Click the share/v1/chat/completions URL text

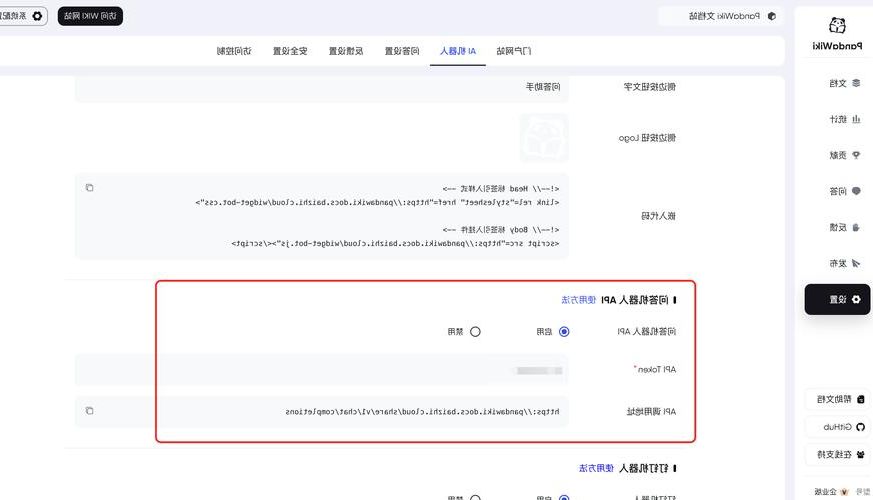[423, 411]
